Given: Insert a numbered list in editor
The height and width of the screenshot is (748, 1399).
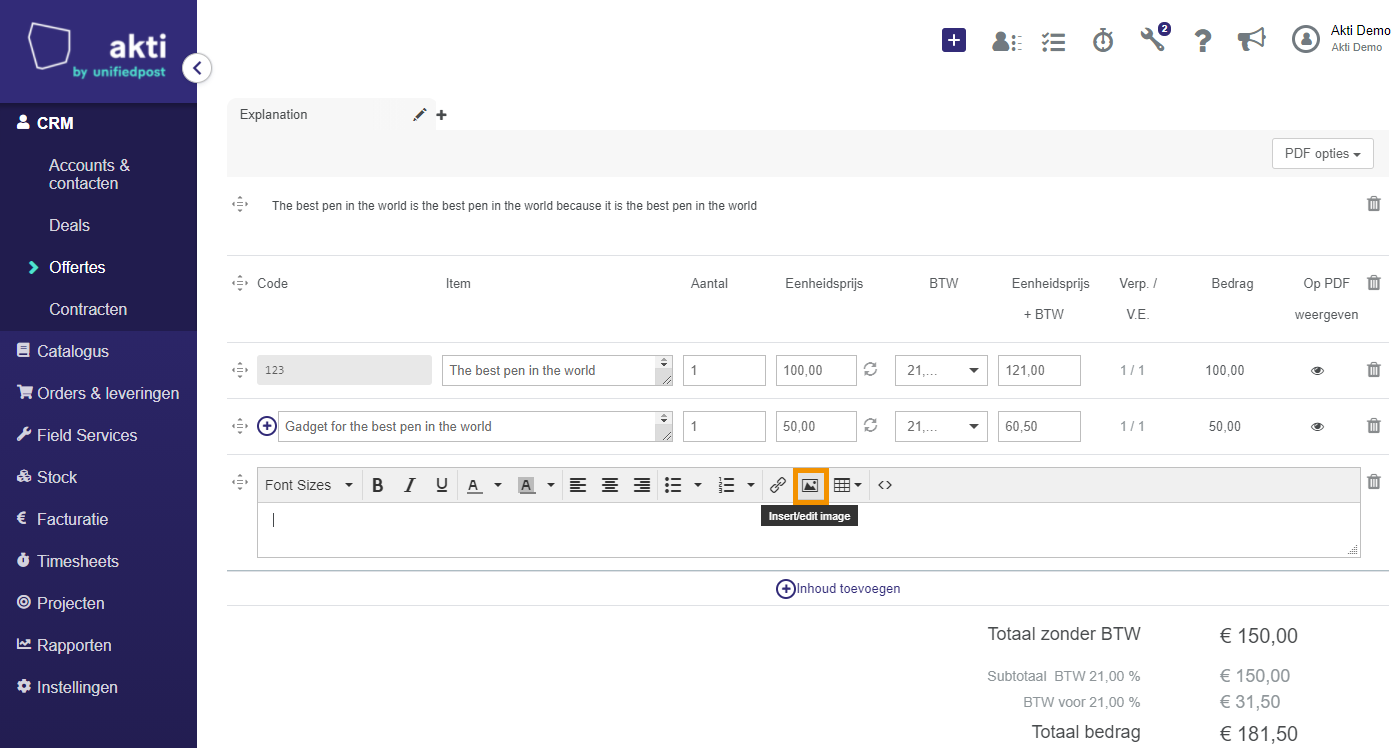Looking at the screenshot, I should click(727, 485).
